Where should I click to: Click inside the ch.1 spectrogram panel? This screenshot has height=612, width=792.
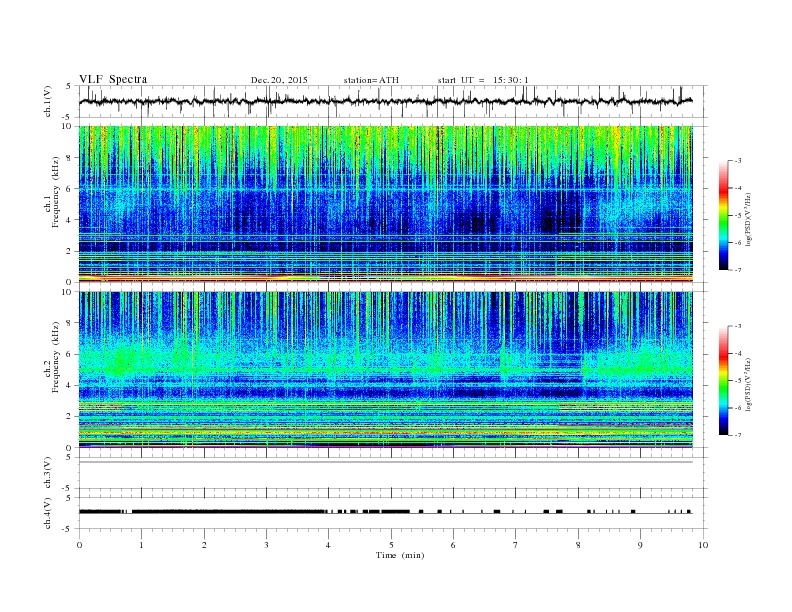click(x=386, y=204)
